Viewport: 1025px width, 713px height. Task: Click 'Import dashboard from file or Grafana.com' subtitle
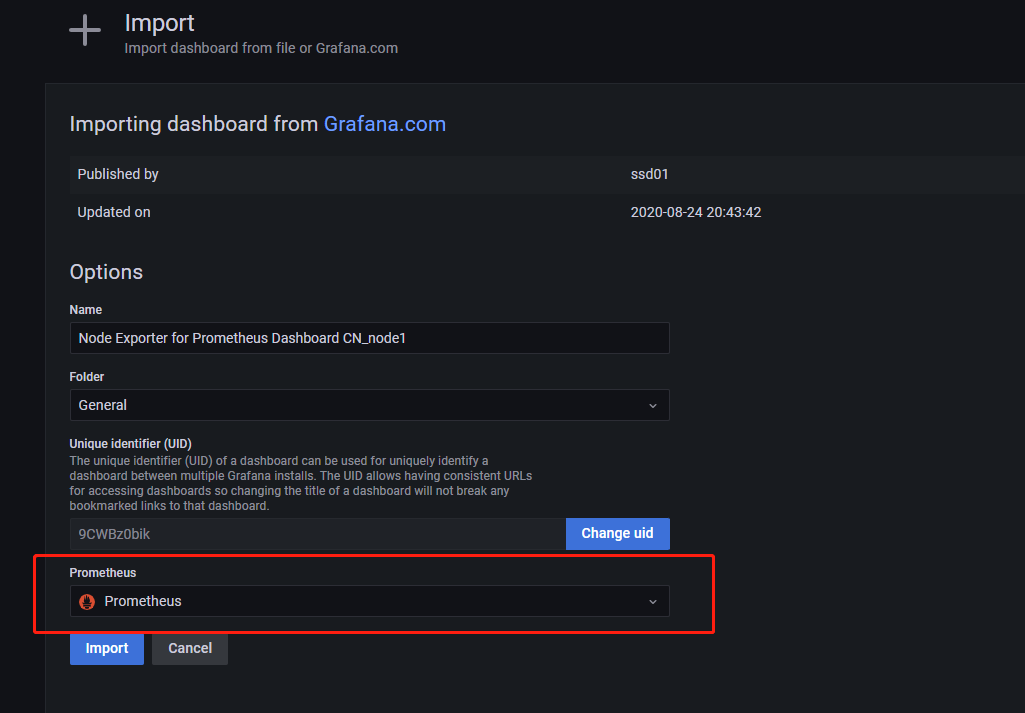[261, 48]
